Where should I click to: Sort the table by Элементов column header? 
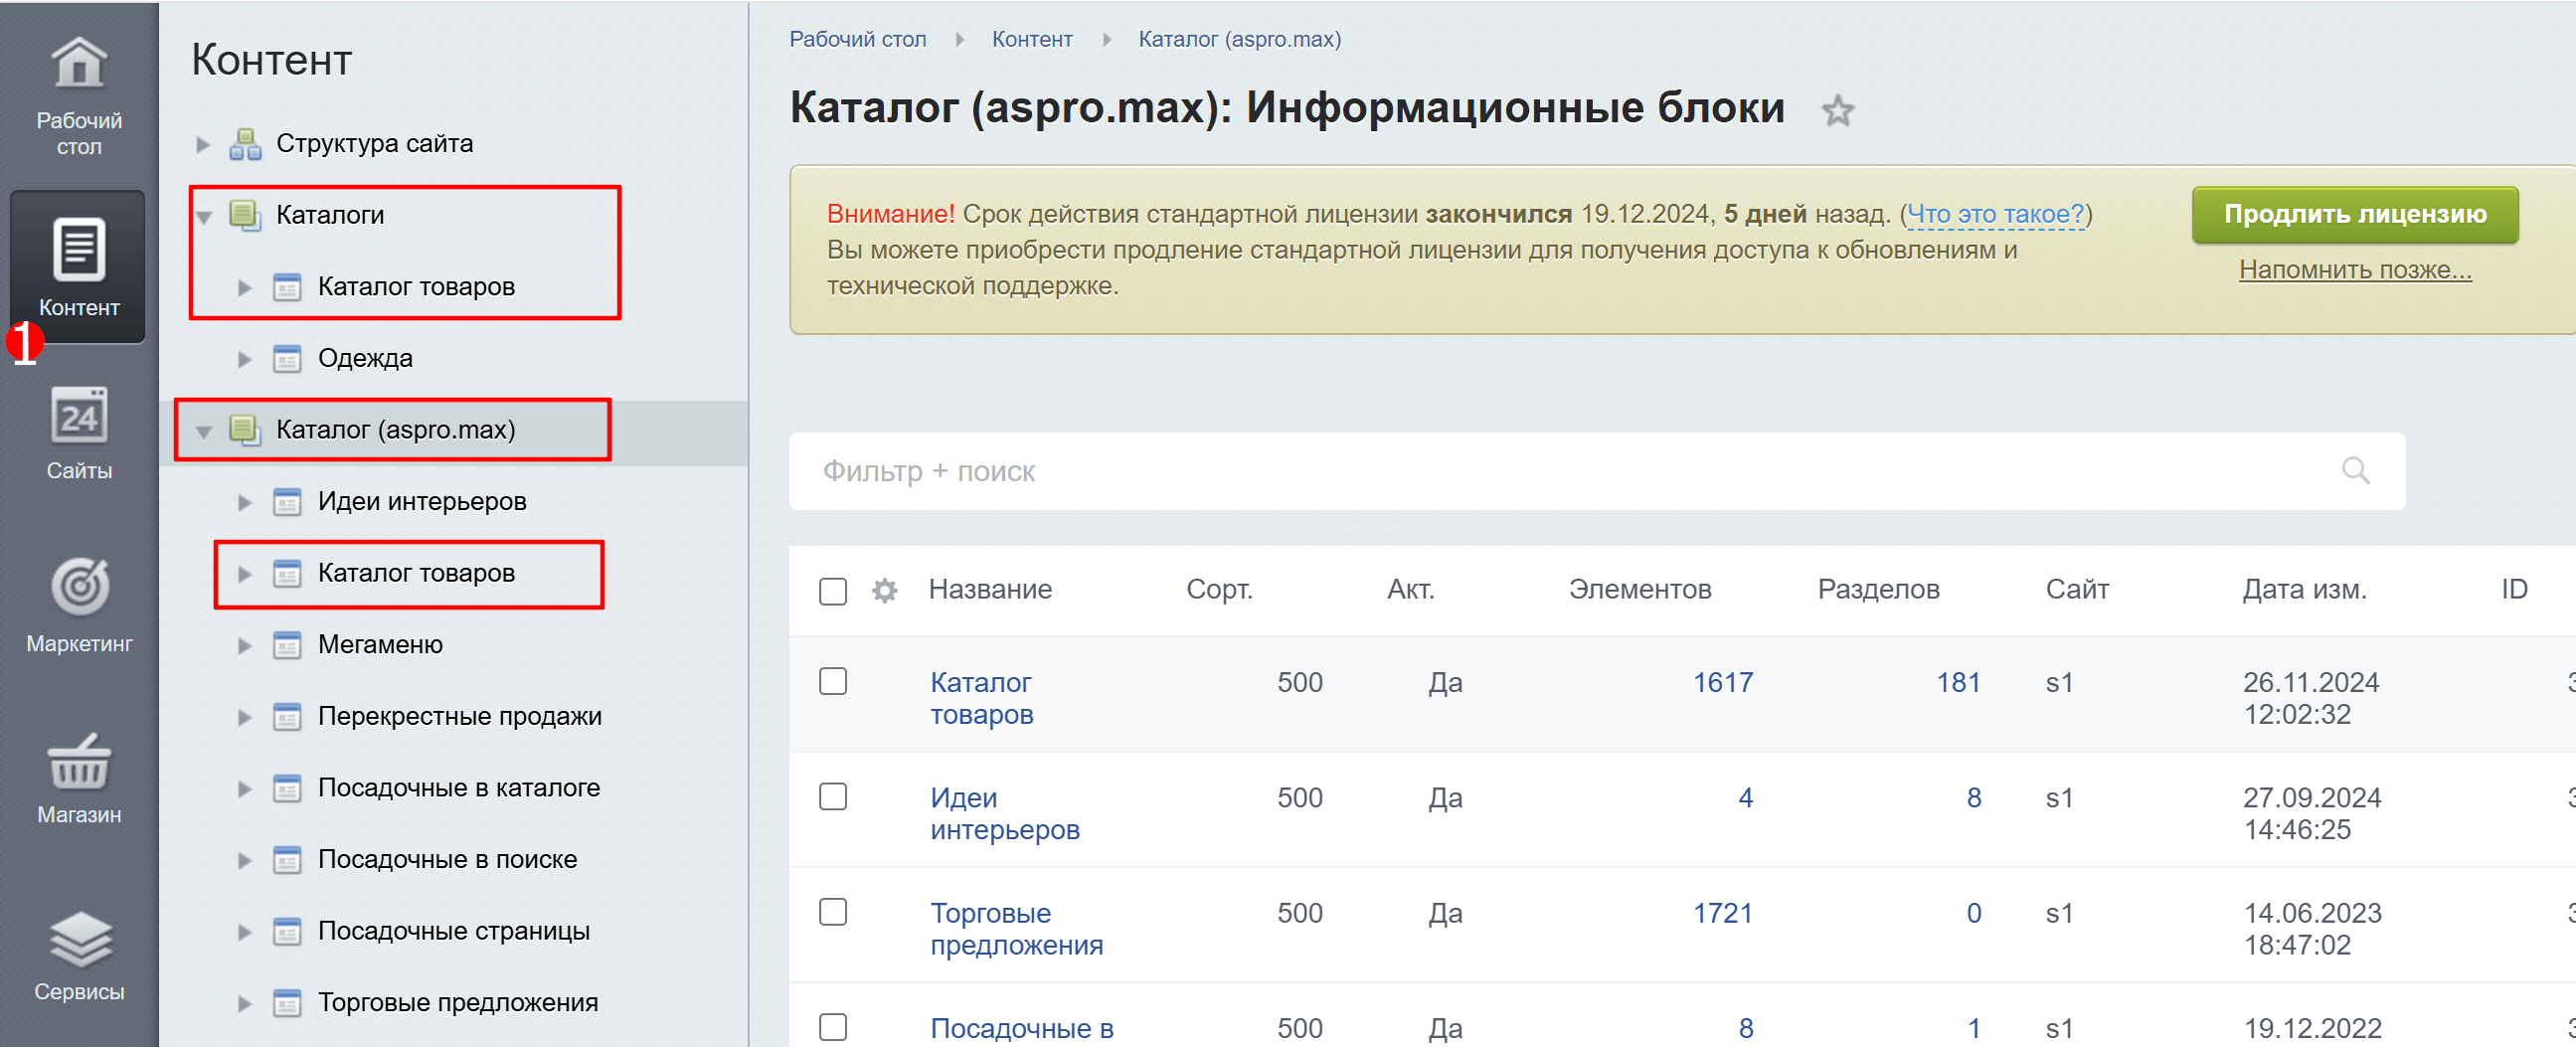point(1639,589)
